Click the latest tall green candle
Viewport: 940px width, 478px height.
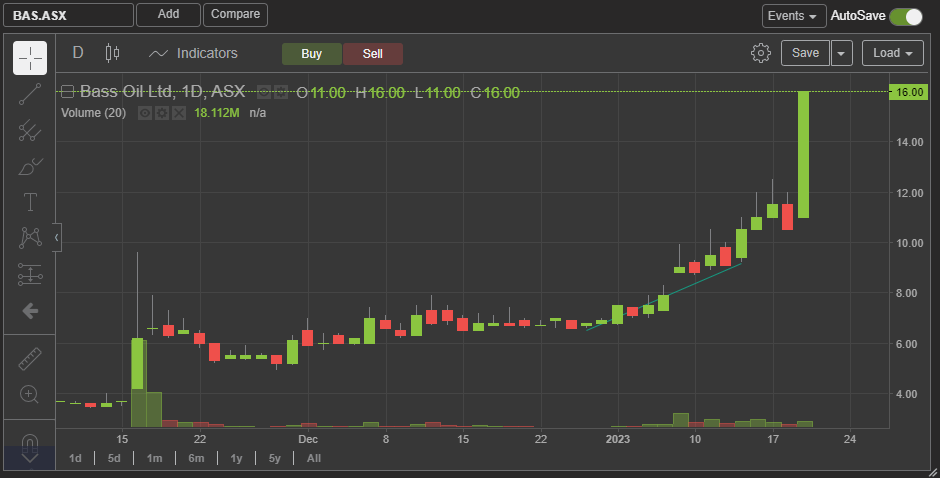(x=803, y=154)
